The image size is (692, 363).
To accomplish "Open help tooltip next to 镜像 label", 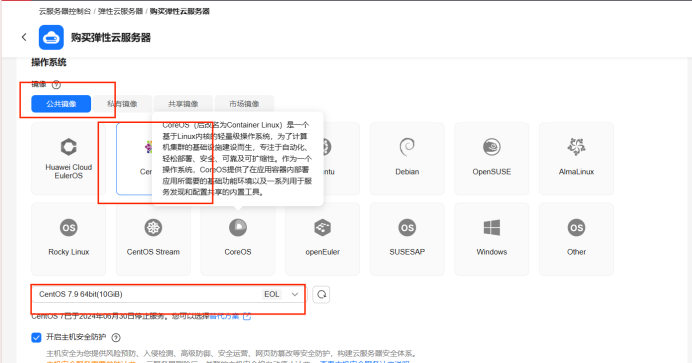I will pos(56,84).
